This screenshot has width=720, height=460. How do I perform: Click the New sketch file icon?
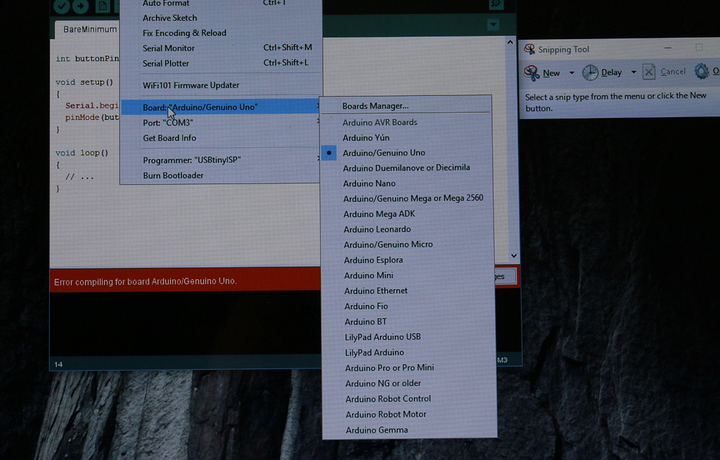[x=102, y=6]
